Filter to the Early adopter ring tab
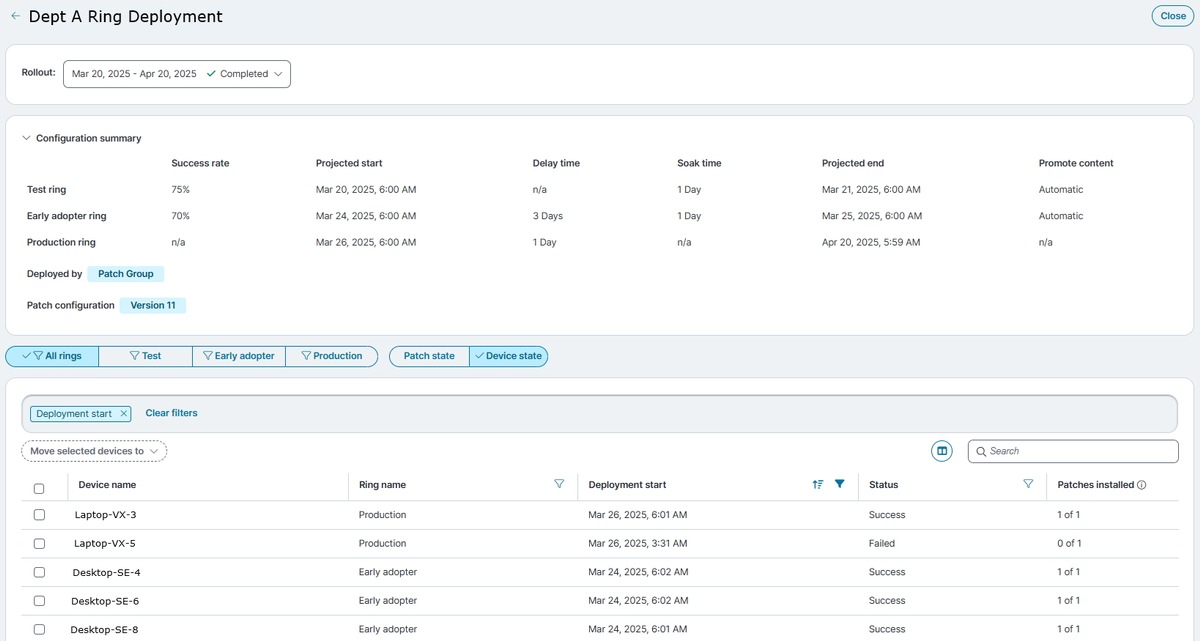Image resolution: width=1200 pixels, height=641 pixels. coord(238,356)
